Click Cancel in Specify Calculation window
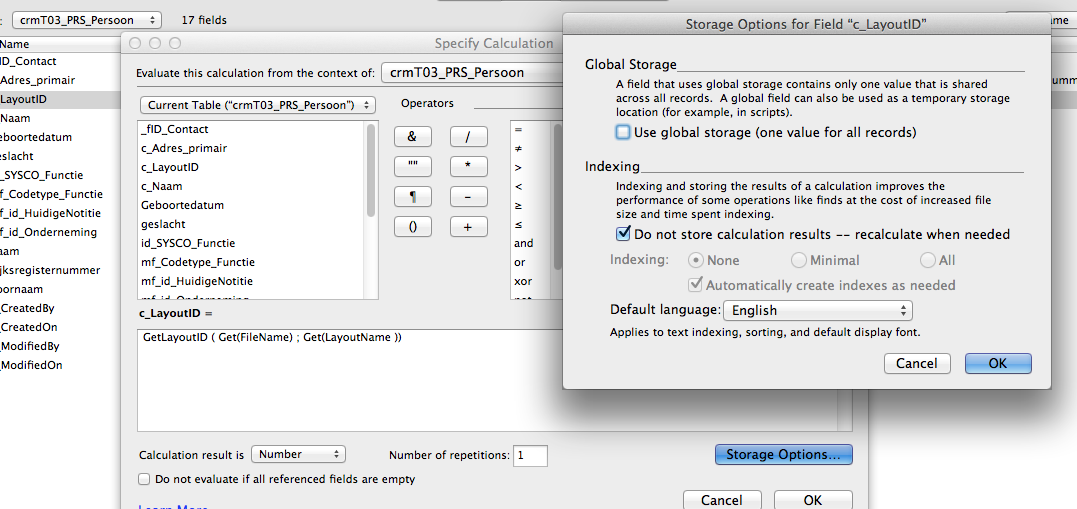This screenshot has height=509, width=1077. coord(722,500)
